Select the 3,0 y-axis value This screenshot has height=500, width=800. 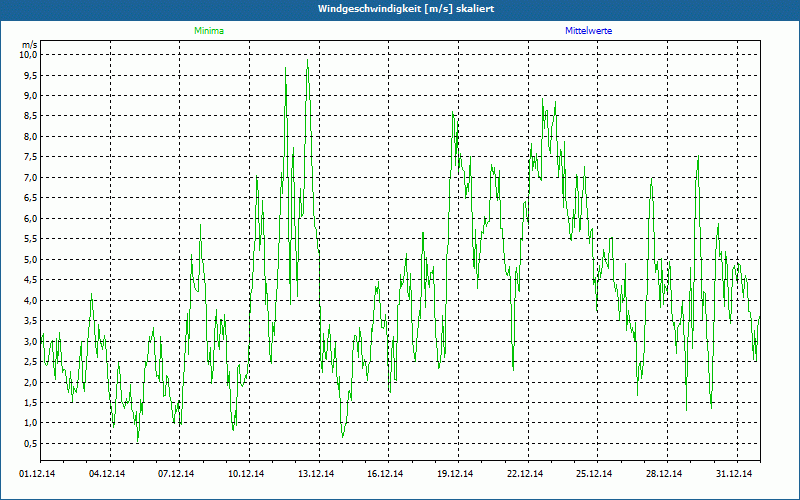tap(31, 341)
